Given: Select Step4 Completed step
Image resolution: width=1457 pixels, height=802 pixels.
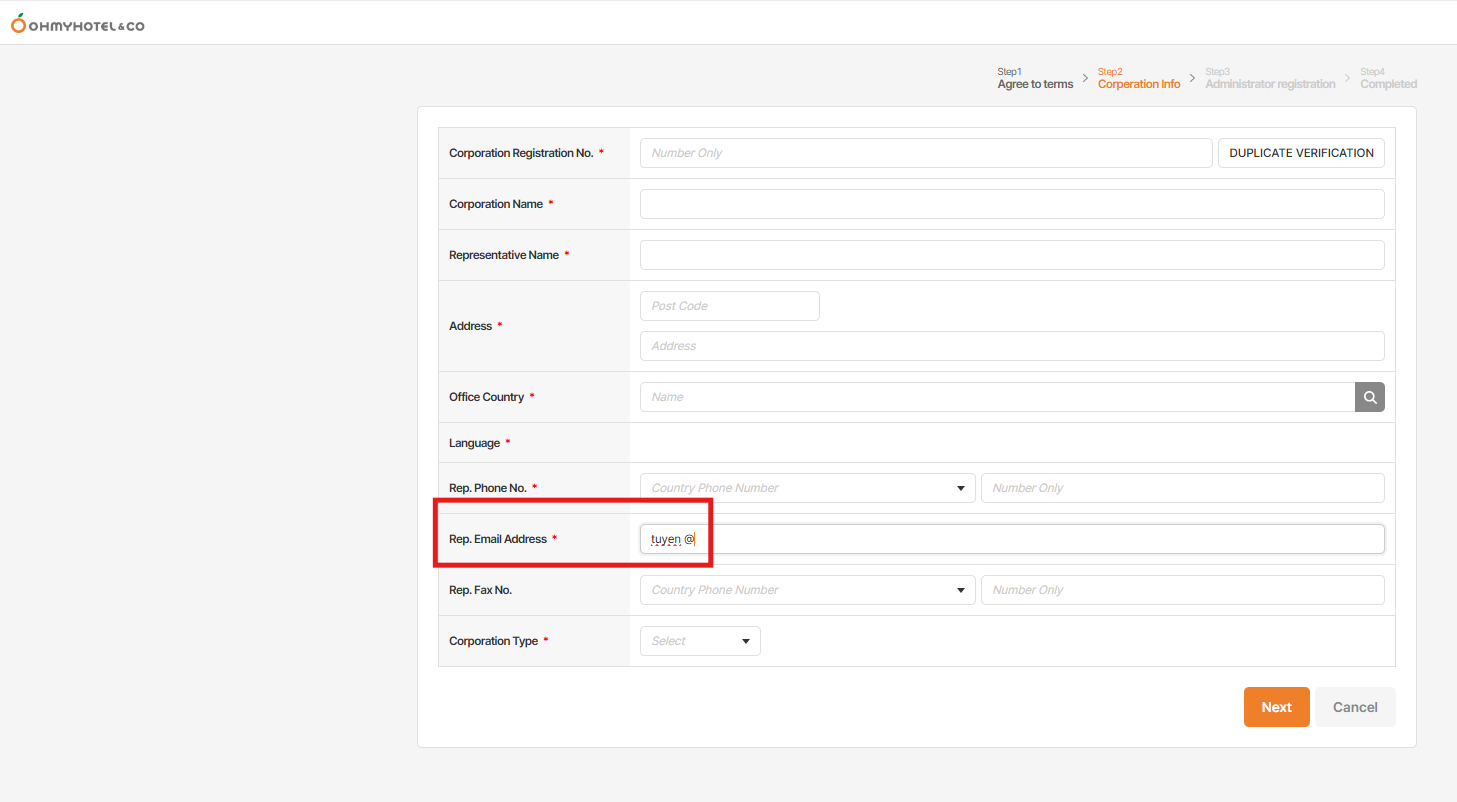Looking at the screenshot, I should pyautogui.click(x=1388, y=79).
